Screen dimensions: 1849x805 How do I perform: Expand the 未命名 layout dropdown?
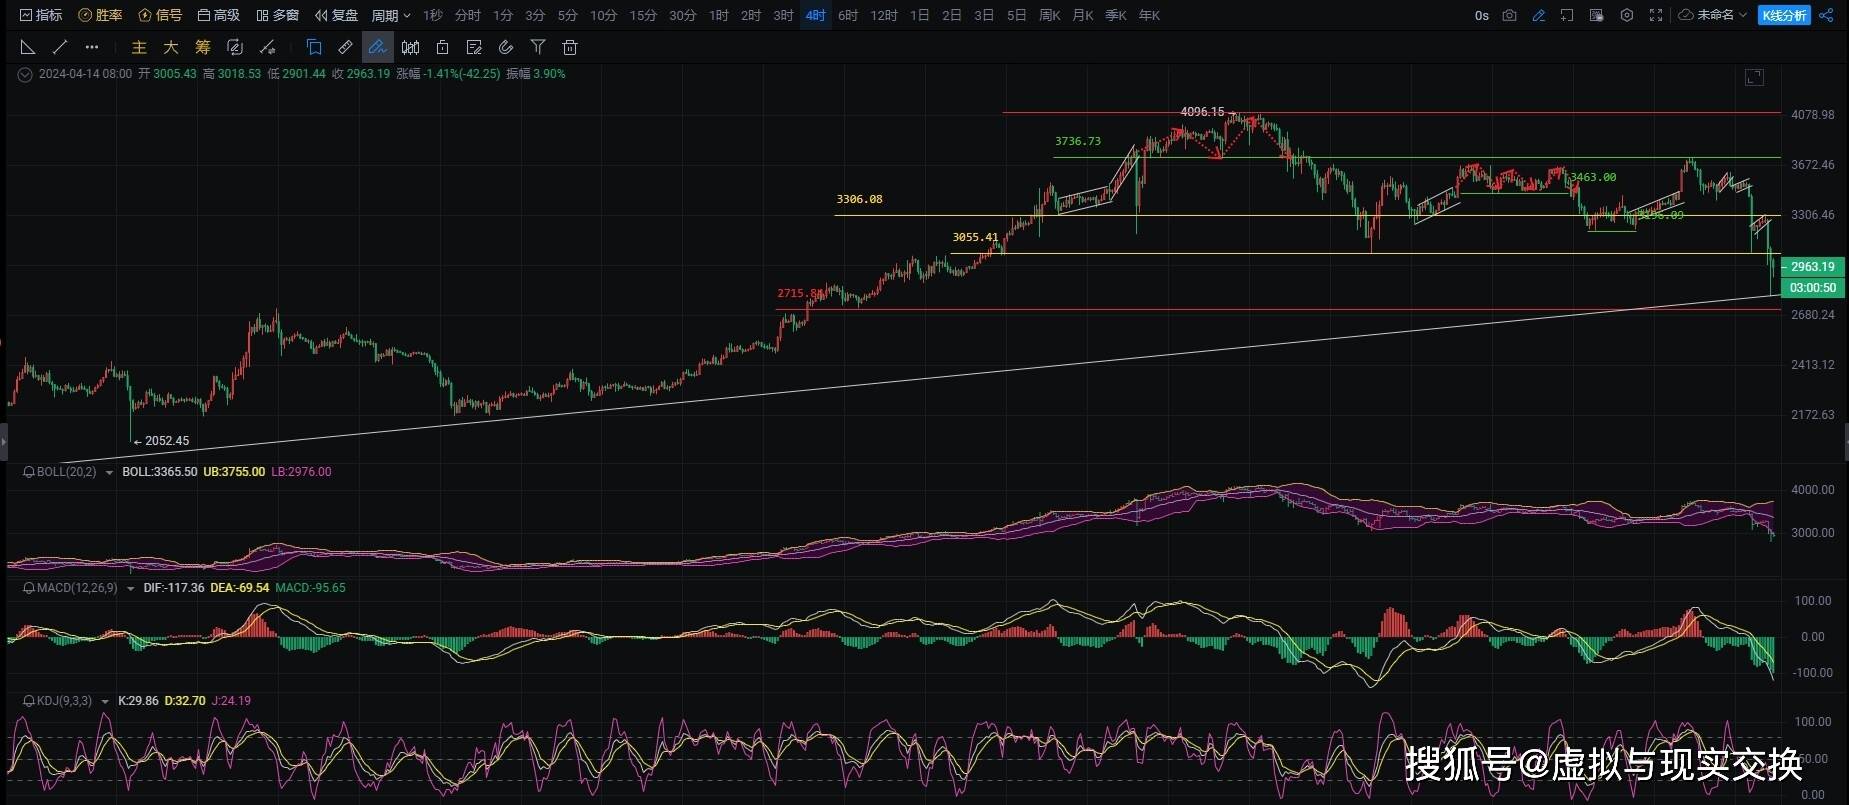(x=1713, y=15)
